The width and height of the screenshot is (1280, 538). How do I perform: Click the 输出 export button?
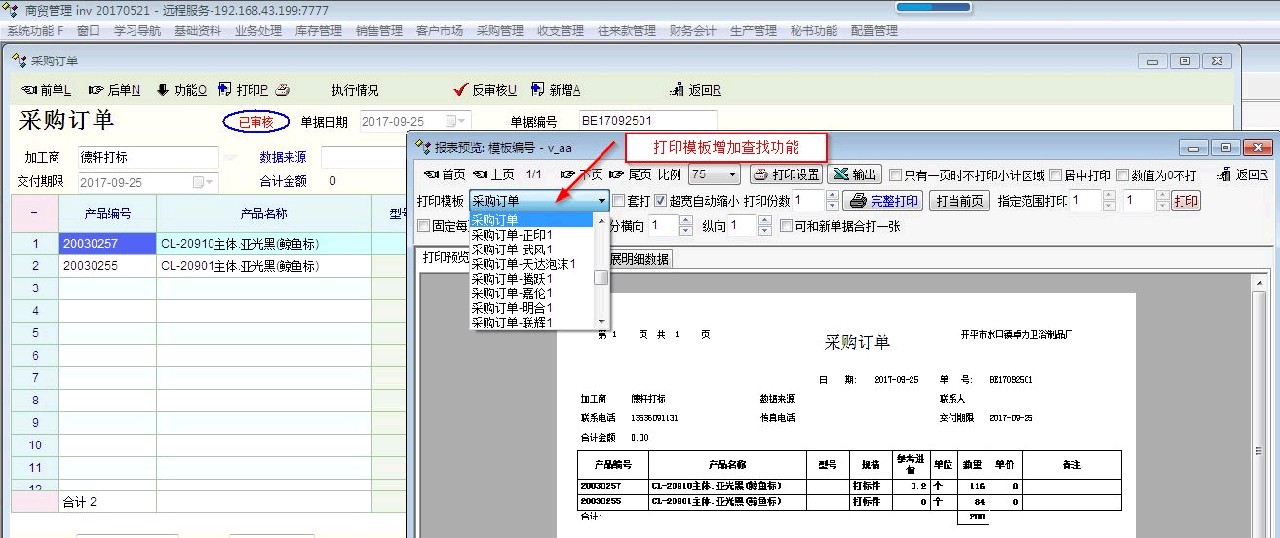point(855,174)
